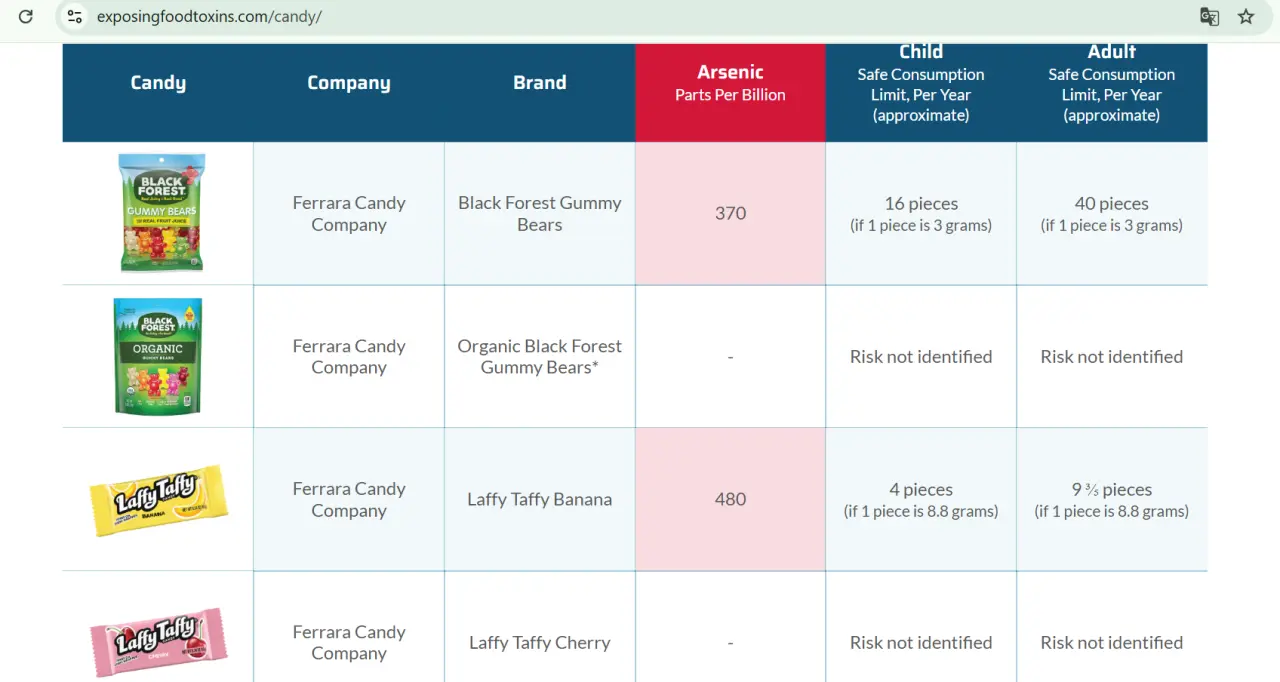Open the Black Forest Gummy Bears product image
Image resolution: width=1280 pixels, height=682 pixels.
point(161,213)
